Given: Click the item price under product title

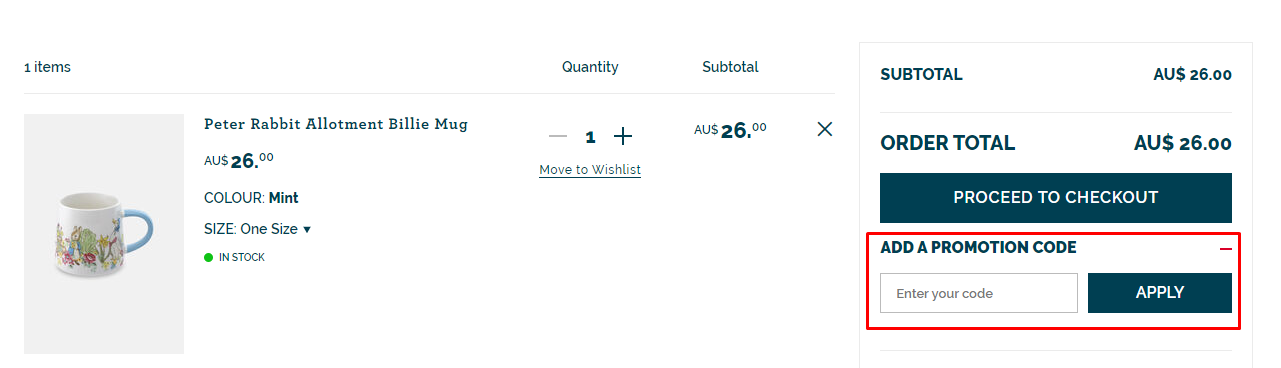Looking at the screenshot, I should [239, 160].
